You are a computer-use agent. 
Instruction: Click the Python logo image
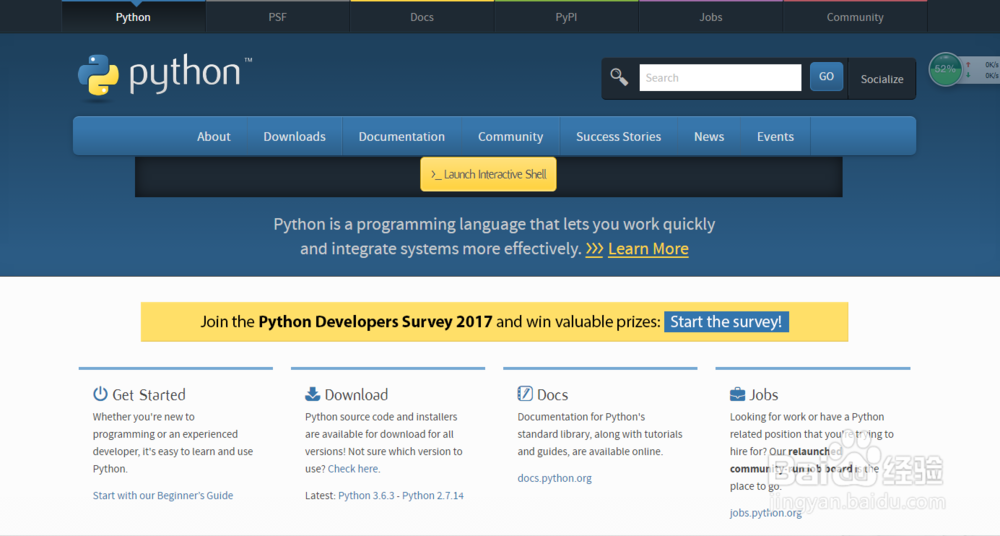[x=165, y=77]
